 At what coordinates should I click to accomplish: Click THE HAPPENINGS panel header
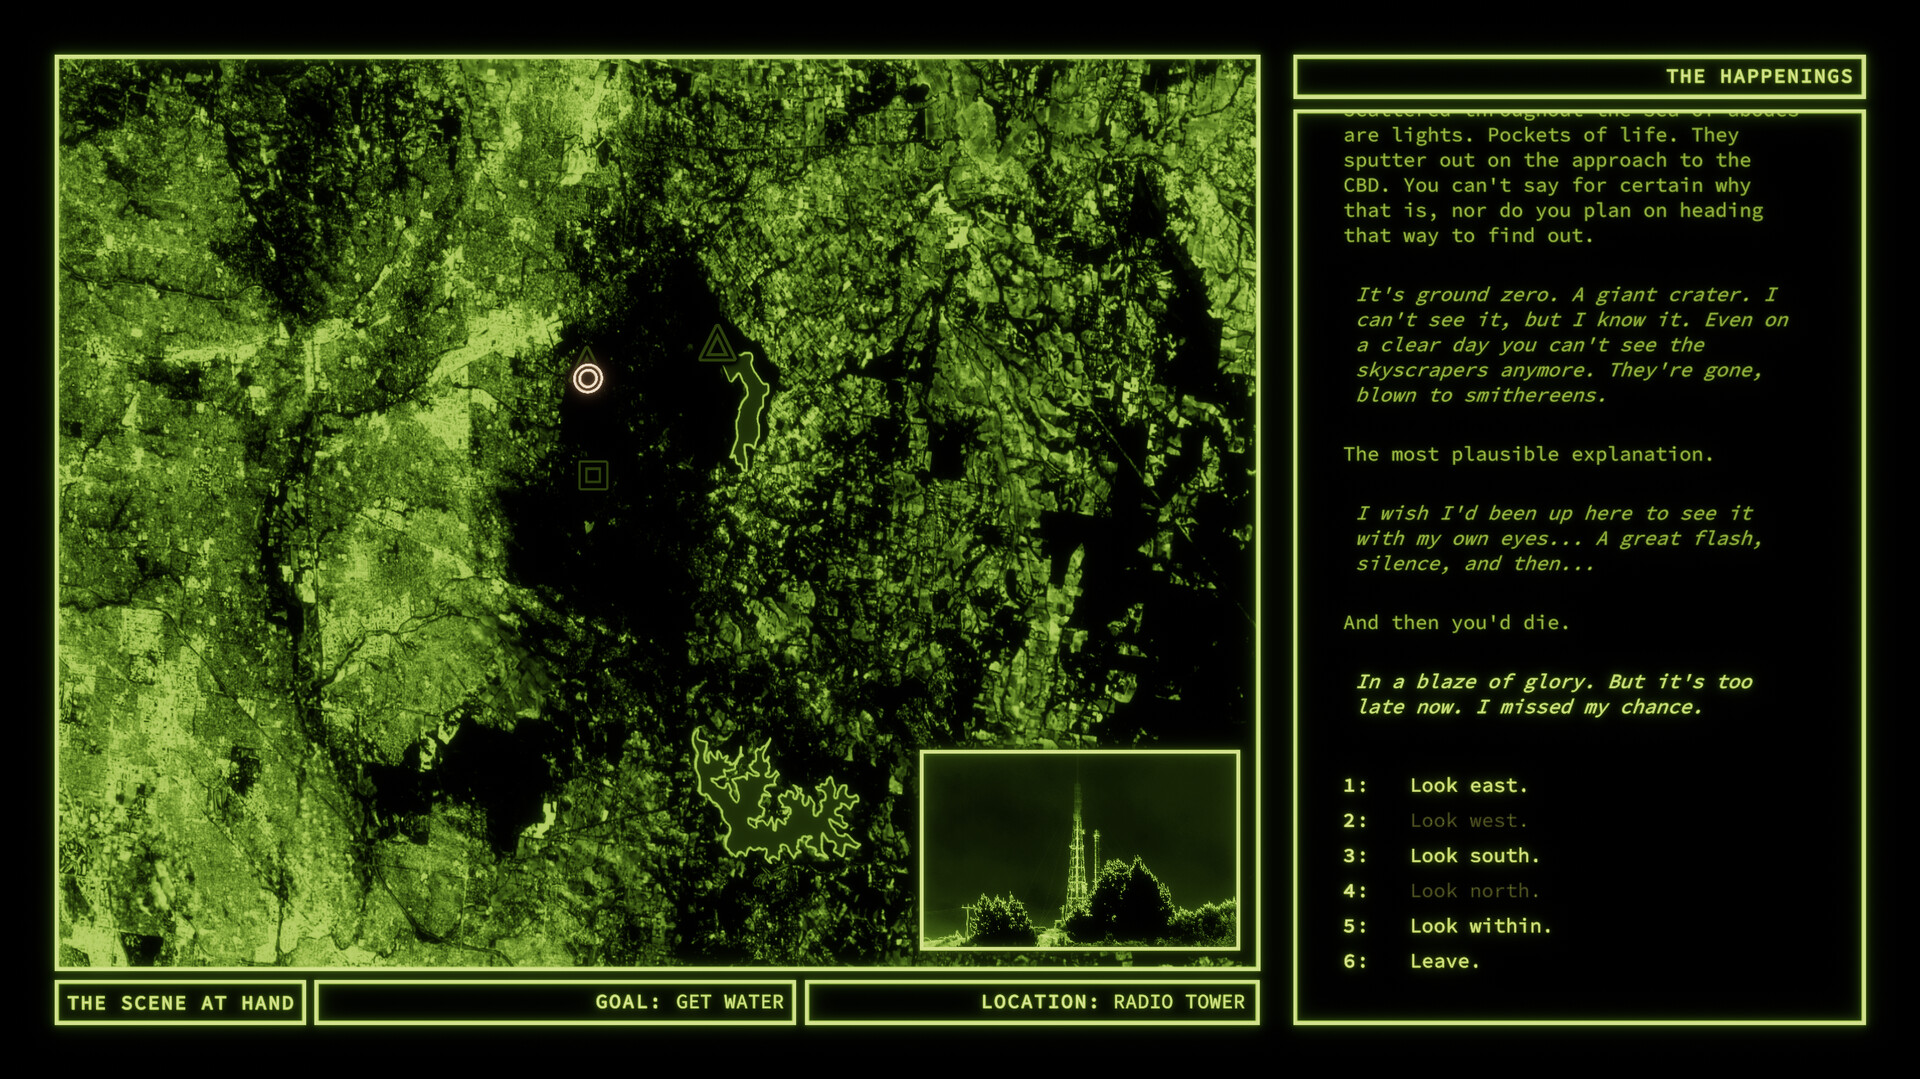pos(1758,76)
